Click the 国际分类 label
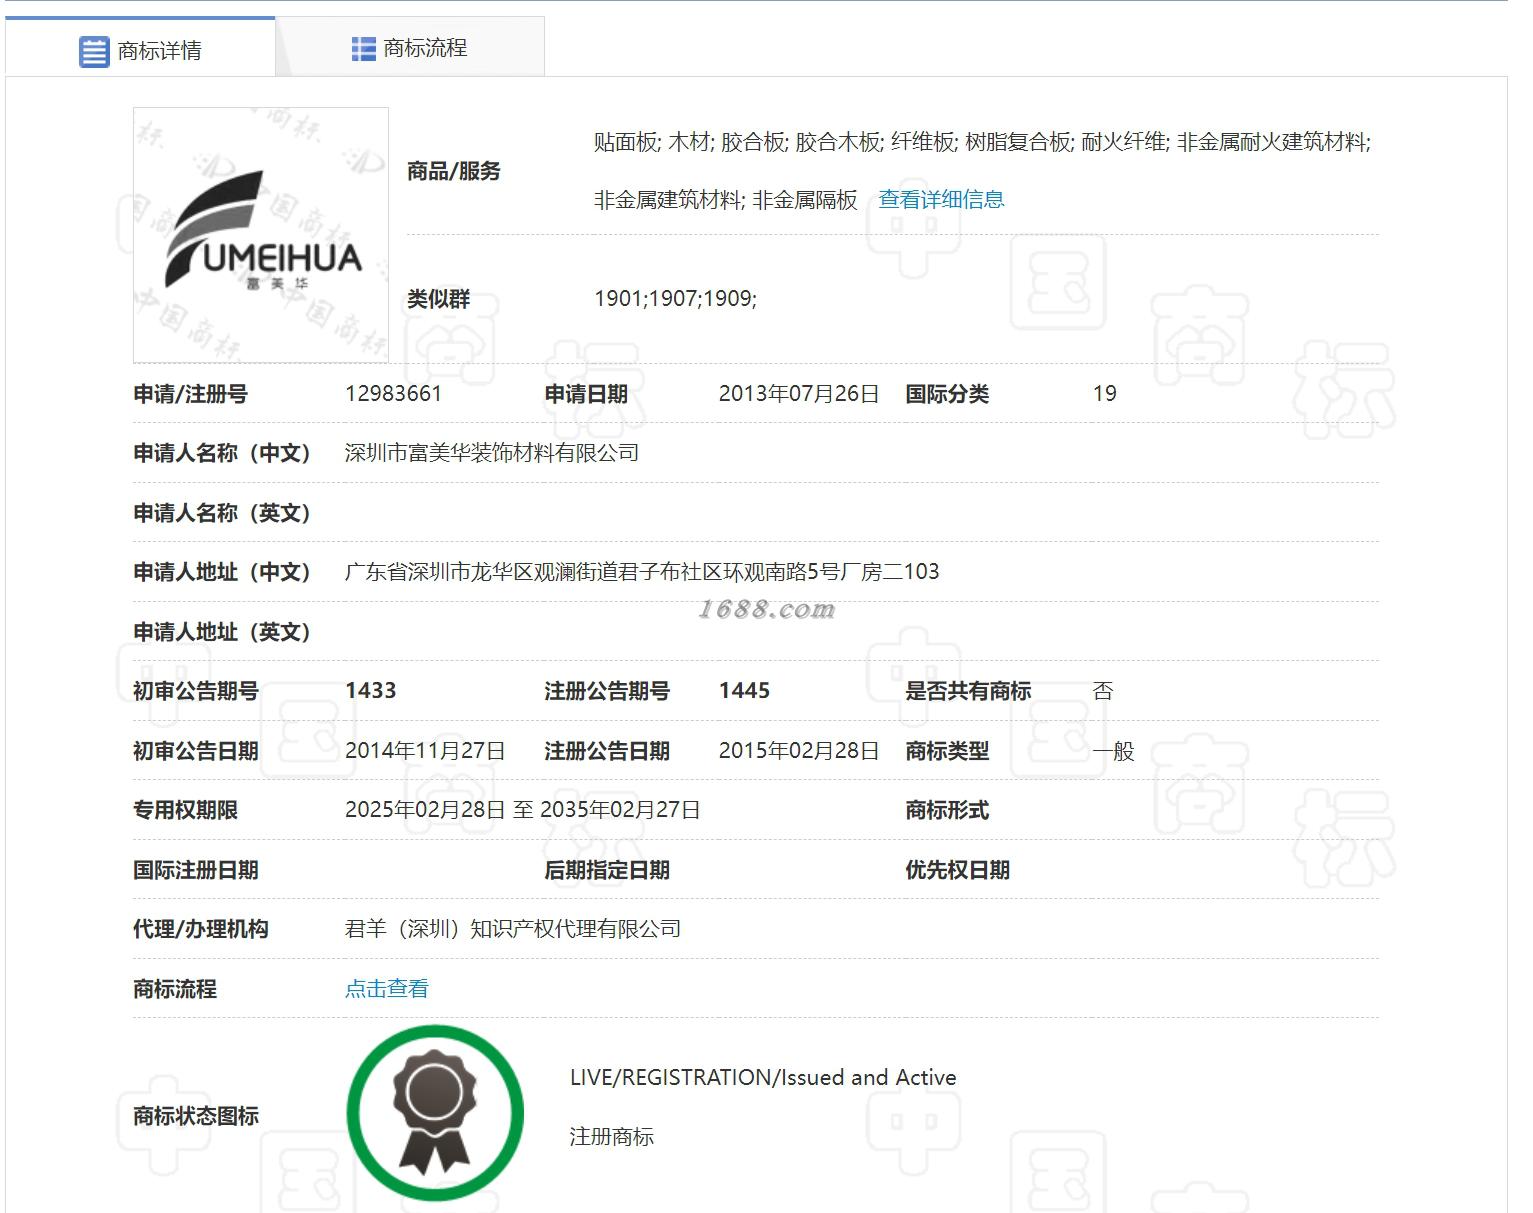 point(947,394)
